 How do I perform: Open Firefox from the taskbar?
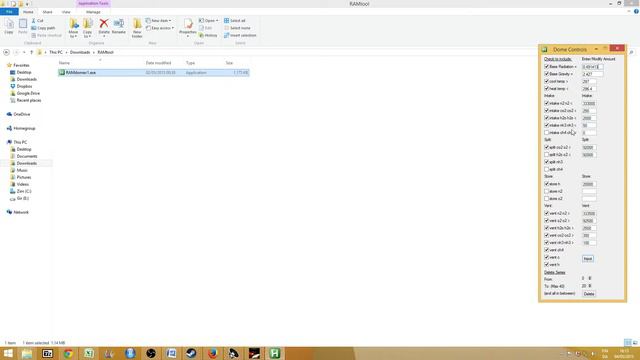pyautogui.click(x=213, y=353)
